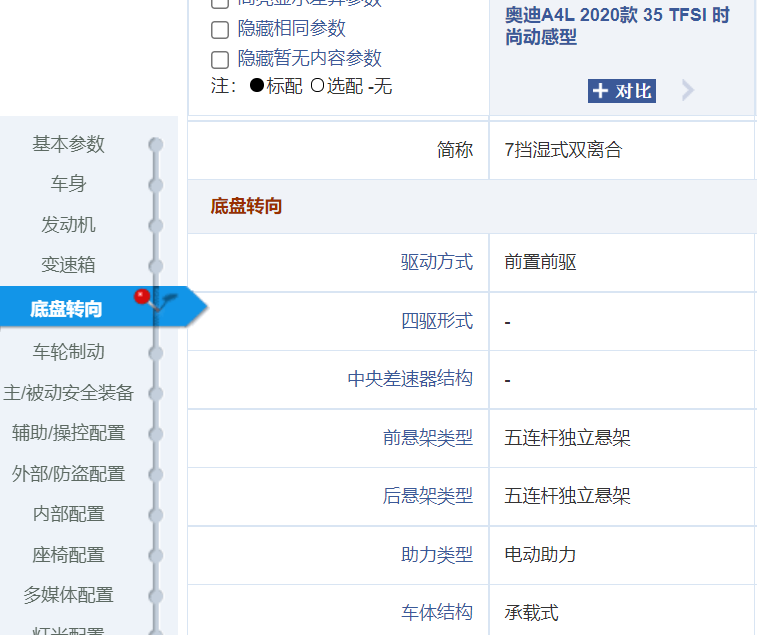Image resolution: width=757 pixels, height=635 pixels.
Task: Jump to 变速箱 section
Action: point(68,265)
